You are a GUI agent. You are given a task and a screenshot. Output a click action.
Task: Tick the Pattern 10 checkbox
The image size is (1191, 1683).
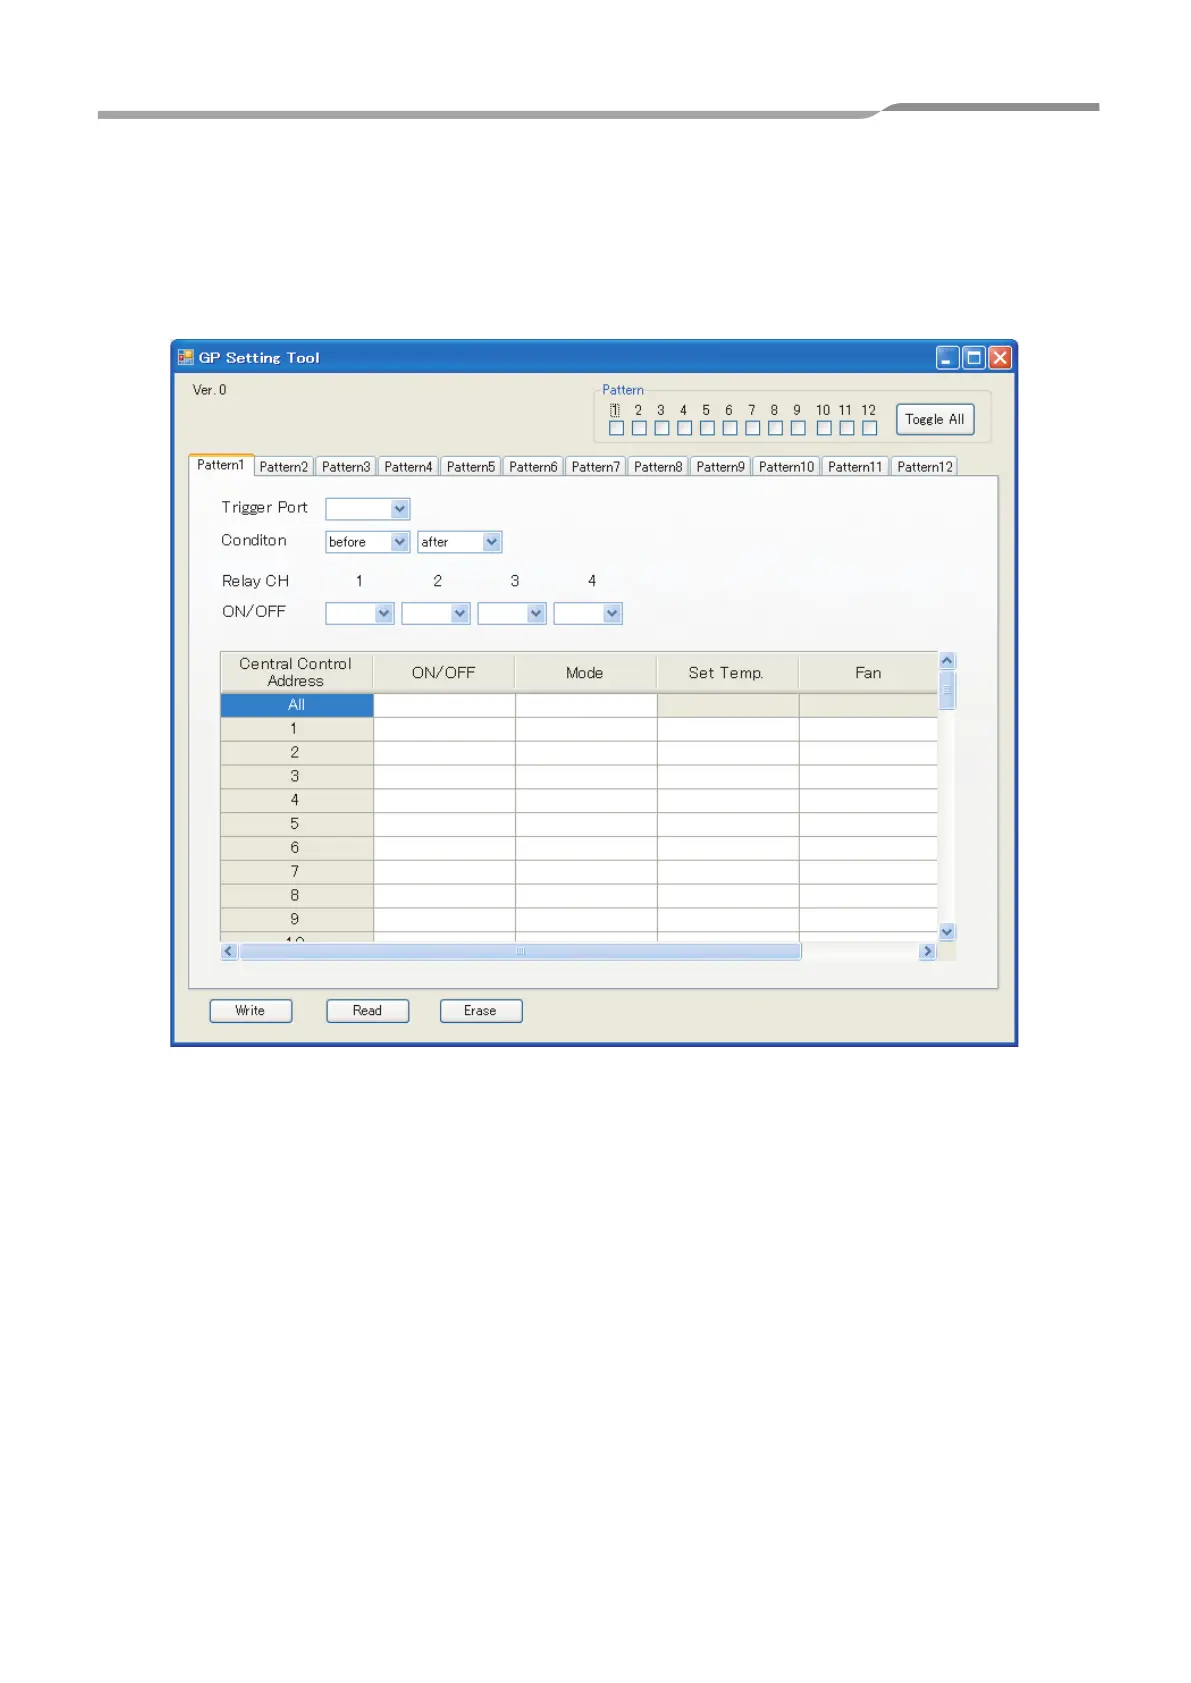pos(824,428)
